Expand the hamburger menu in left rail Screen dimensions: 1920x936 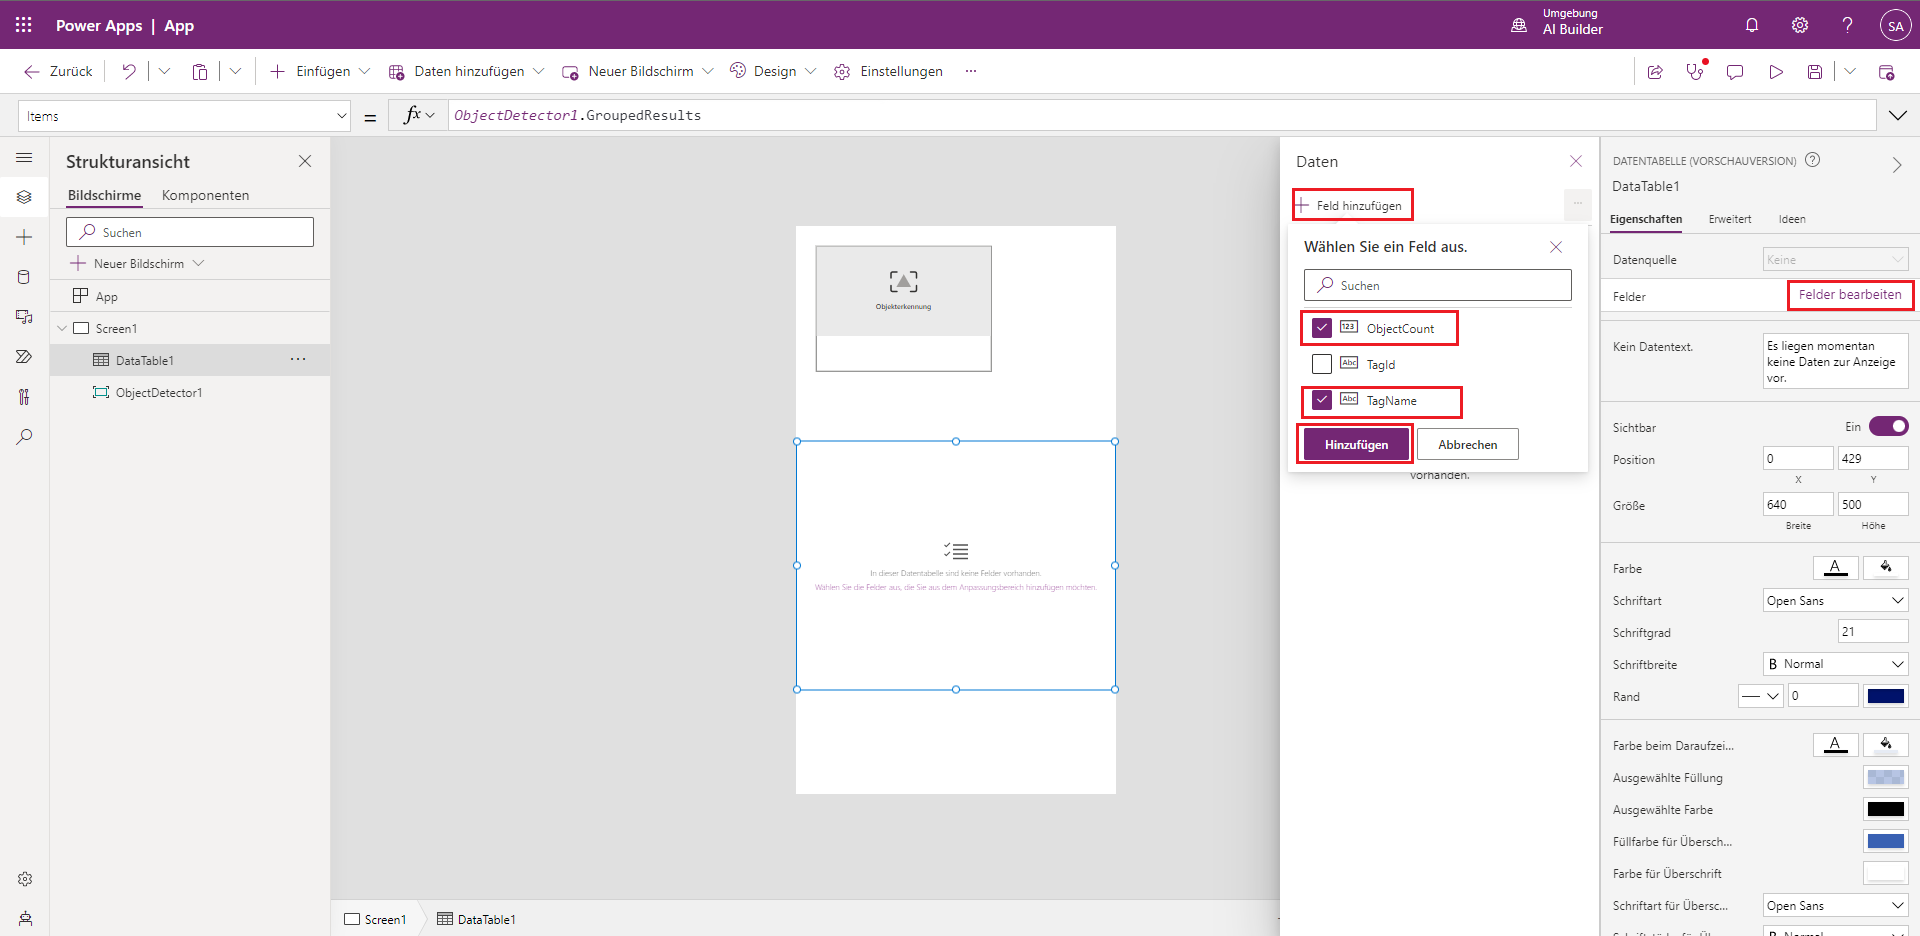point(25,158)
